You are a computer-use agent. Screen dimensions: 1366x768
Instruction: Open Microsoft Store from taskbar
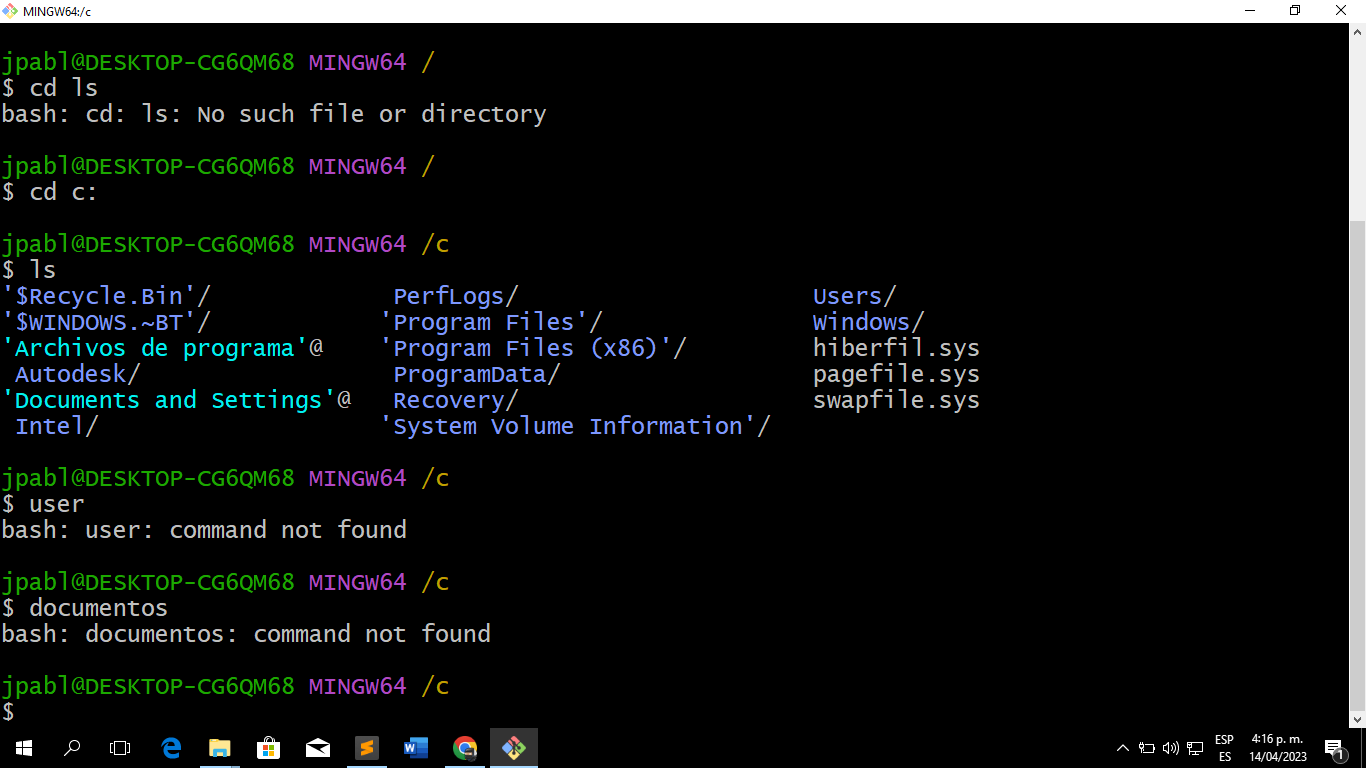click(268, 747)
